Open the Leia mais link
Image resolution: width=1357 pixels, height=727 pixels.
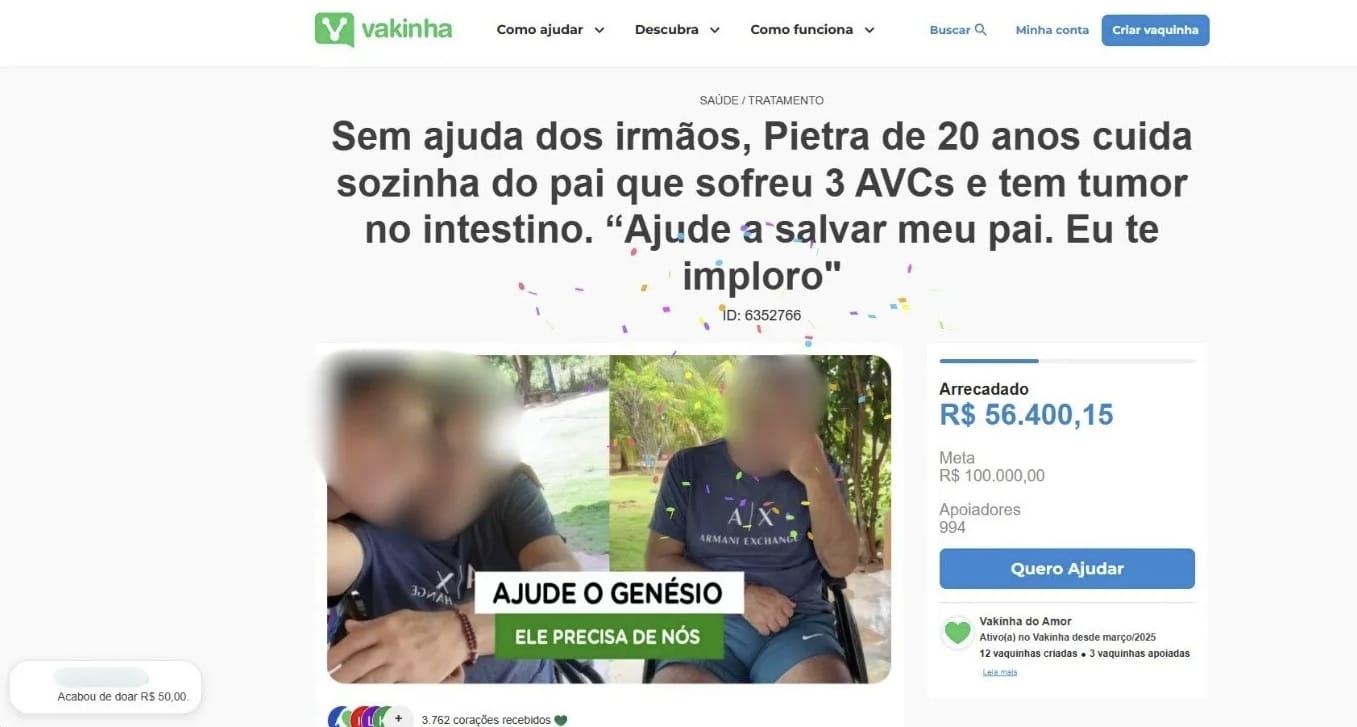click(x=1000, y=672)
